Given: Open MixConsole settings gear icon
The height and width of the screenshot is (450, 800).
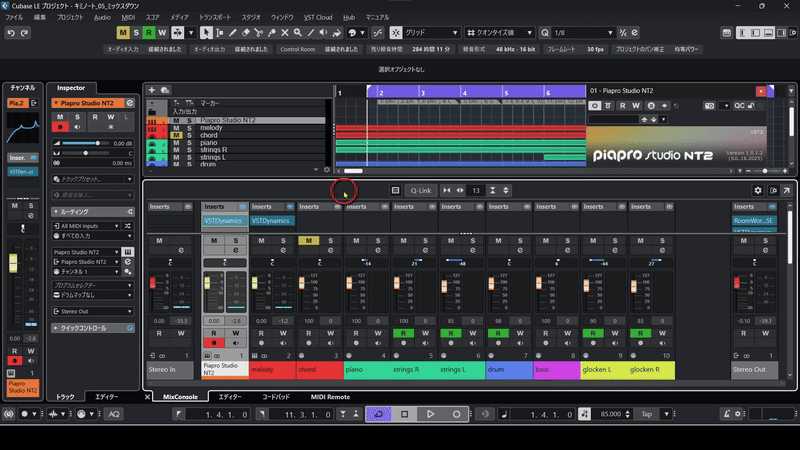Looking at the screenshot, I should (758, 190).
